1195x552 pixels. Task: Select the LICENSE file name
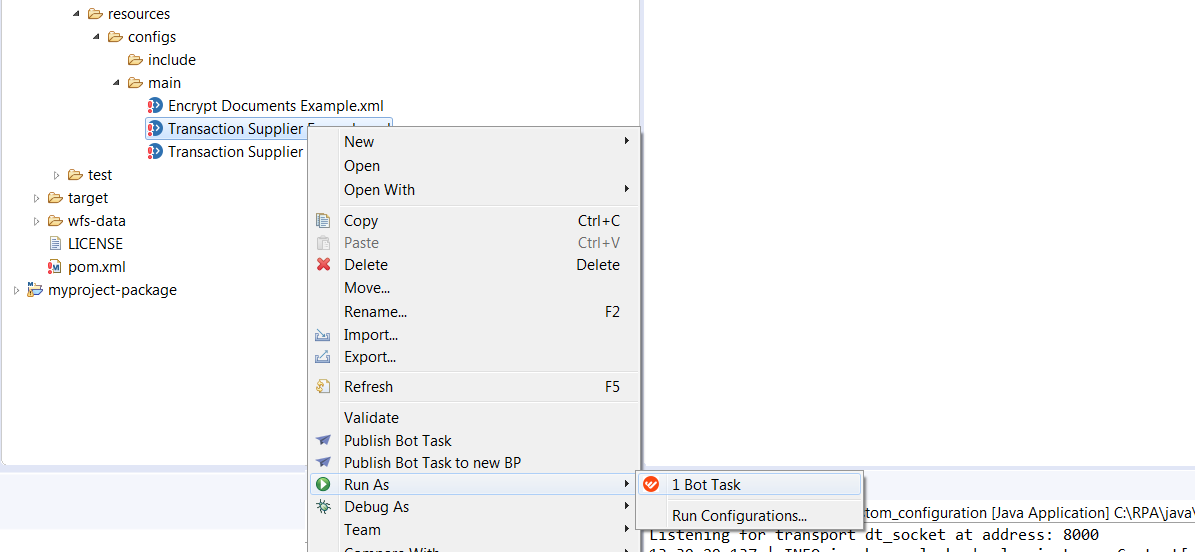coord(95,244)
